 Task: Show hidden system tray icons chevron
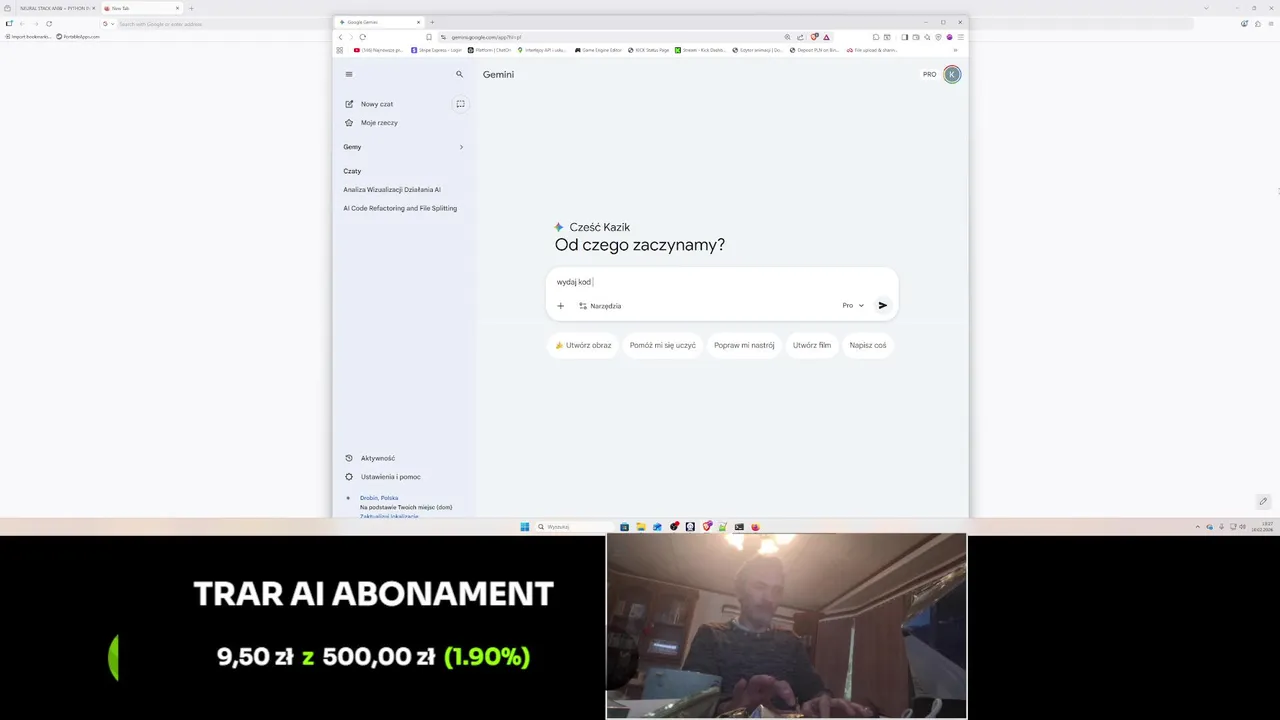click(1197, 527)
